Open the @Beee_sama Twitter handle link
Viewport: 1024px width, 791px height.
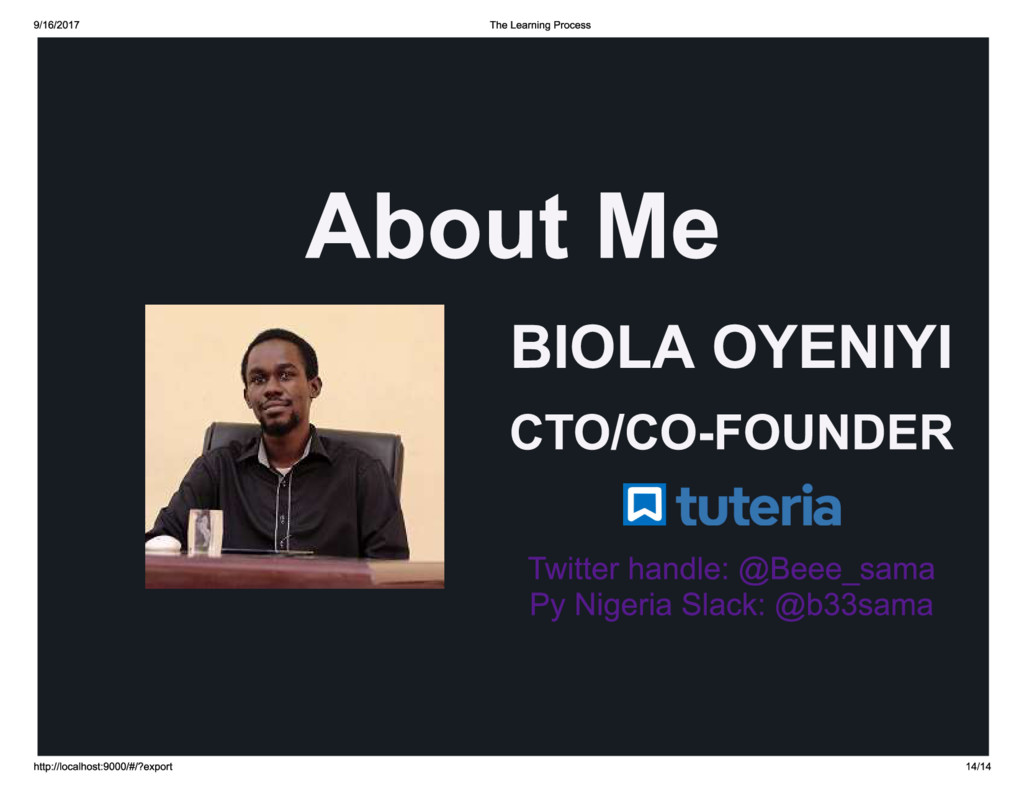pyautogui.click(x=837, y=570)
